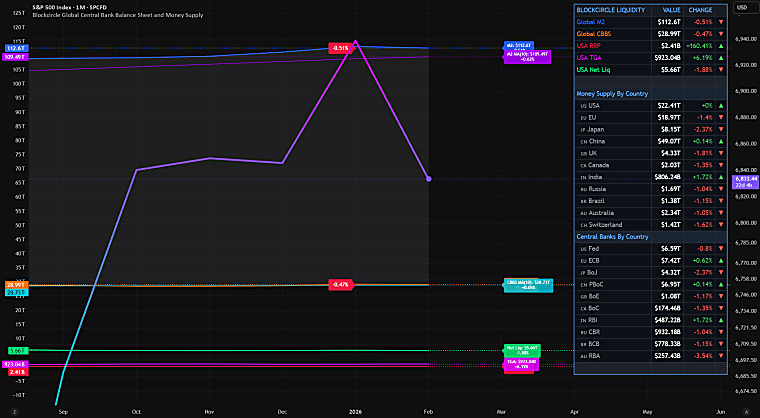The height and width of the screenshot is (418, 760).
Task: Open the USD currency selector
Action: click(x=742, y=8)
